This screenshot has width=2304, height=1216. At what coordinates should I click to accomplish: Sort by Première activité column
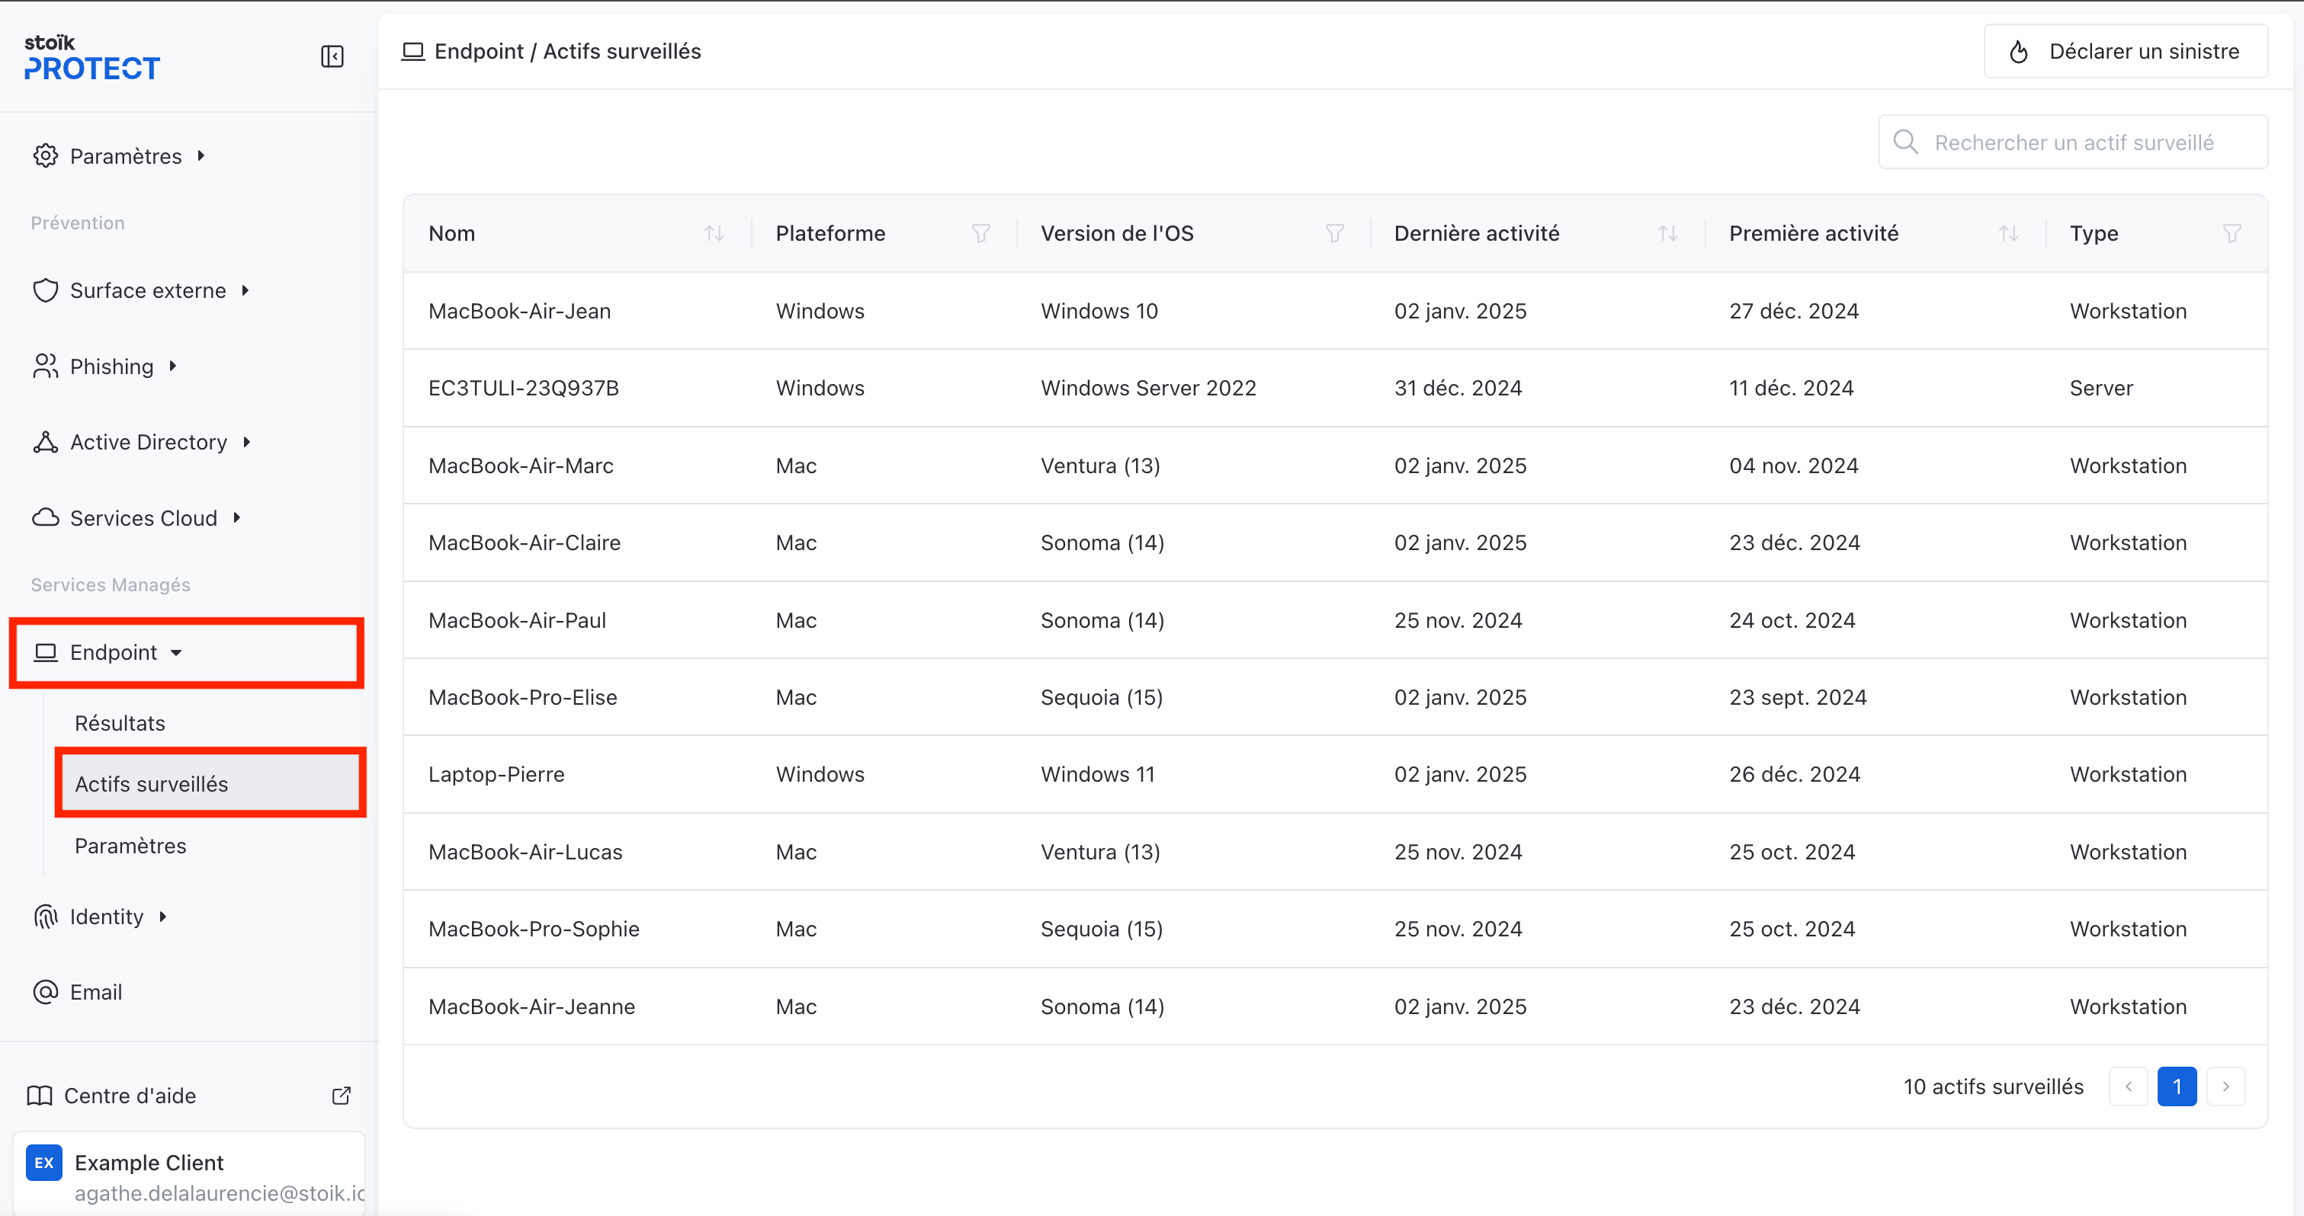pos(2008,233)
